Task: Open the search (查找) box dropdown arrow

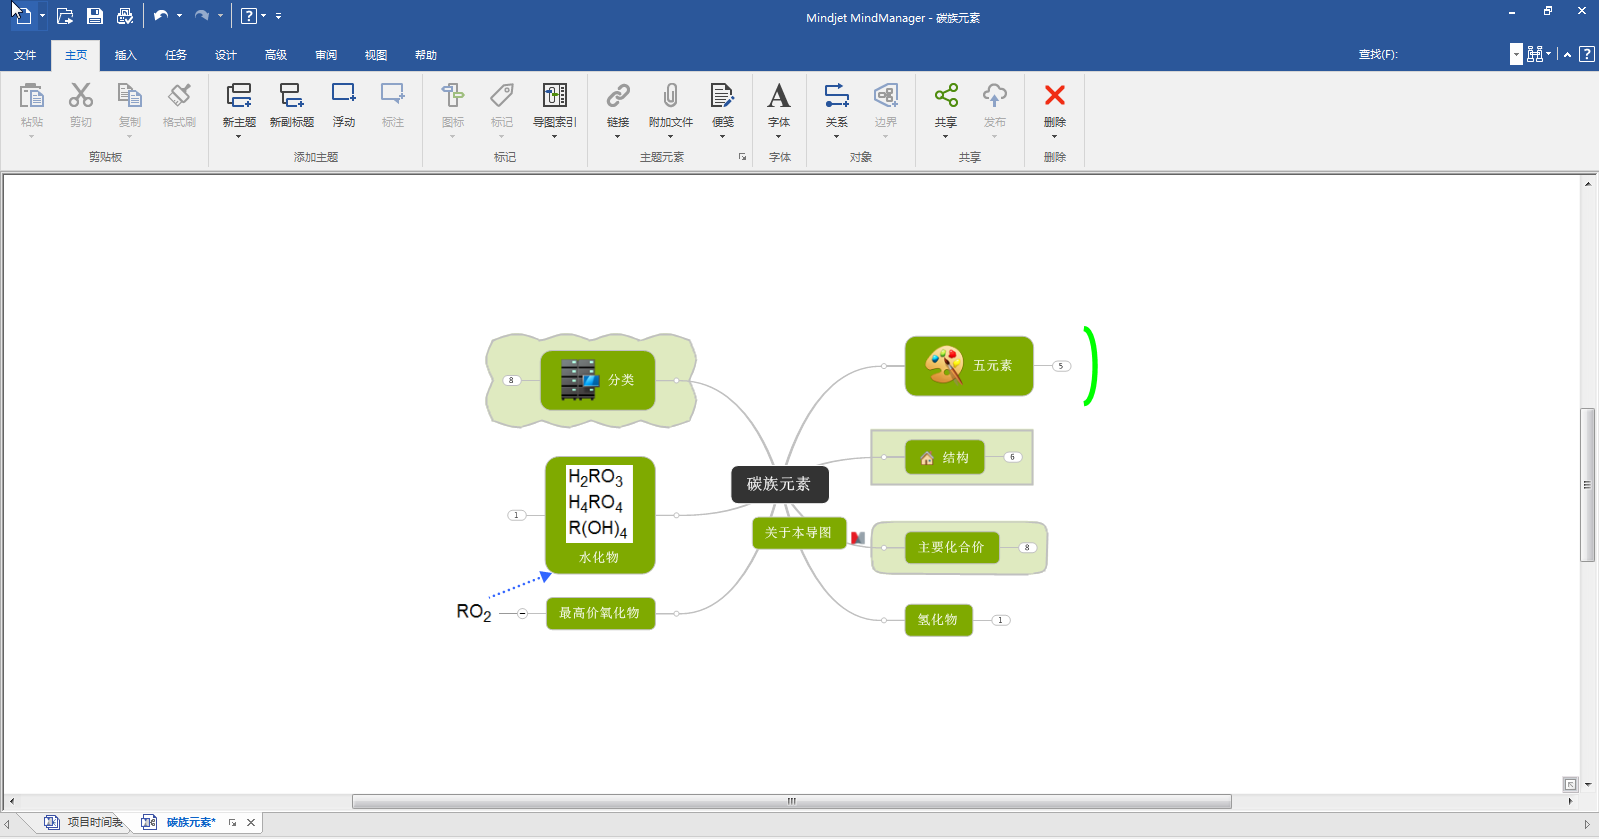Action: (x=1516, y=54)
